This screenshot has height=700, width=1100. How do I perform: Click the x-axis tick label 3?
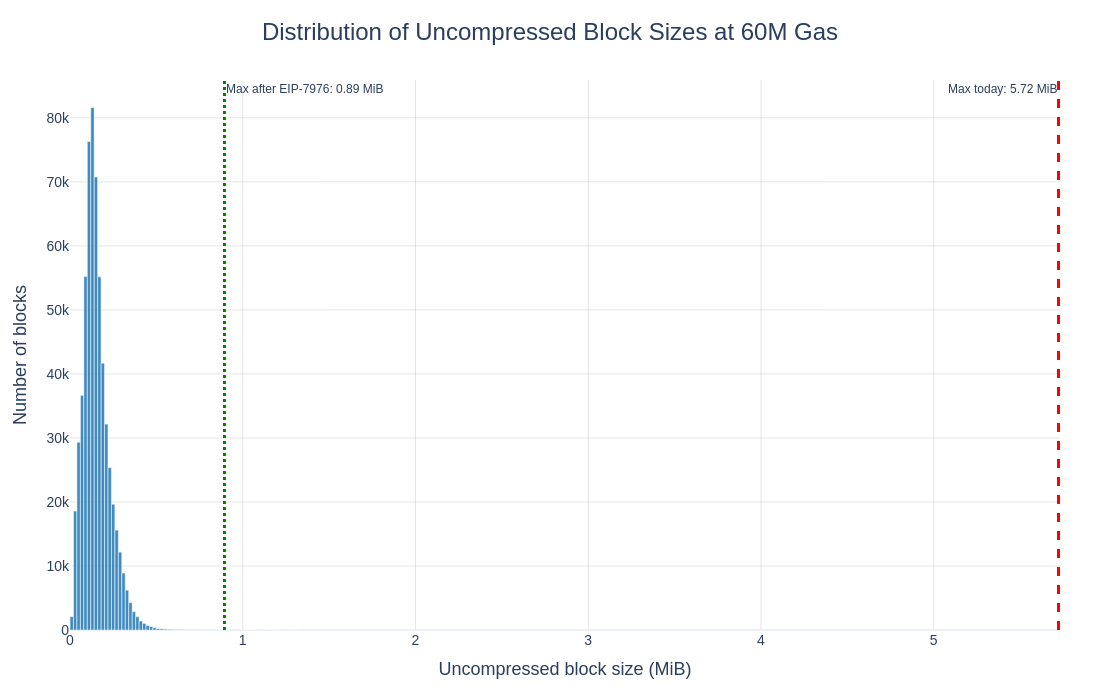coord(588,640)
